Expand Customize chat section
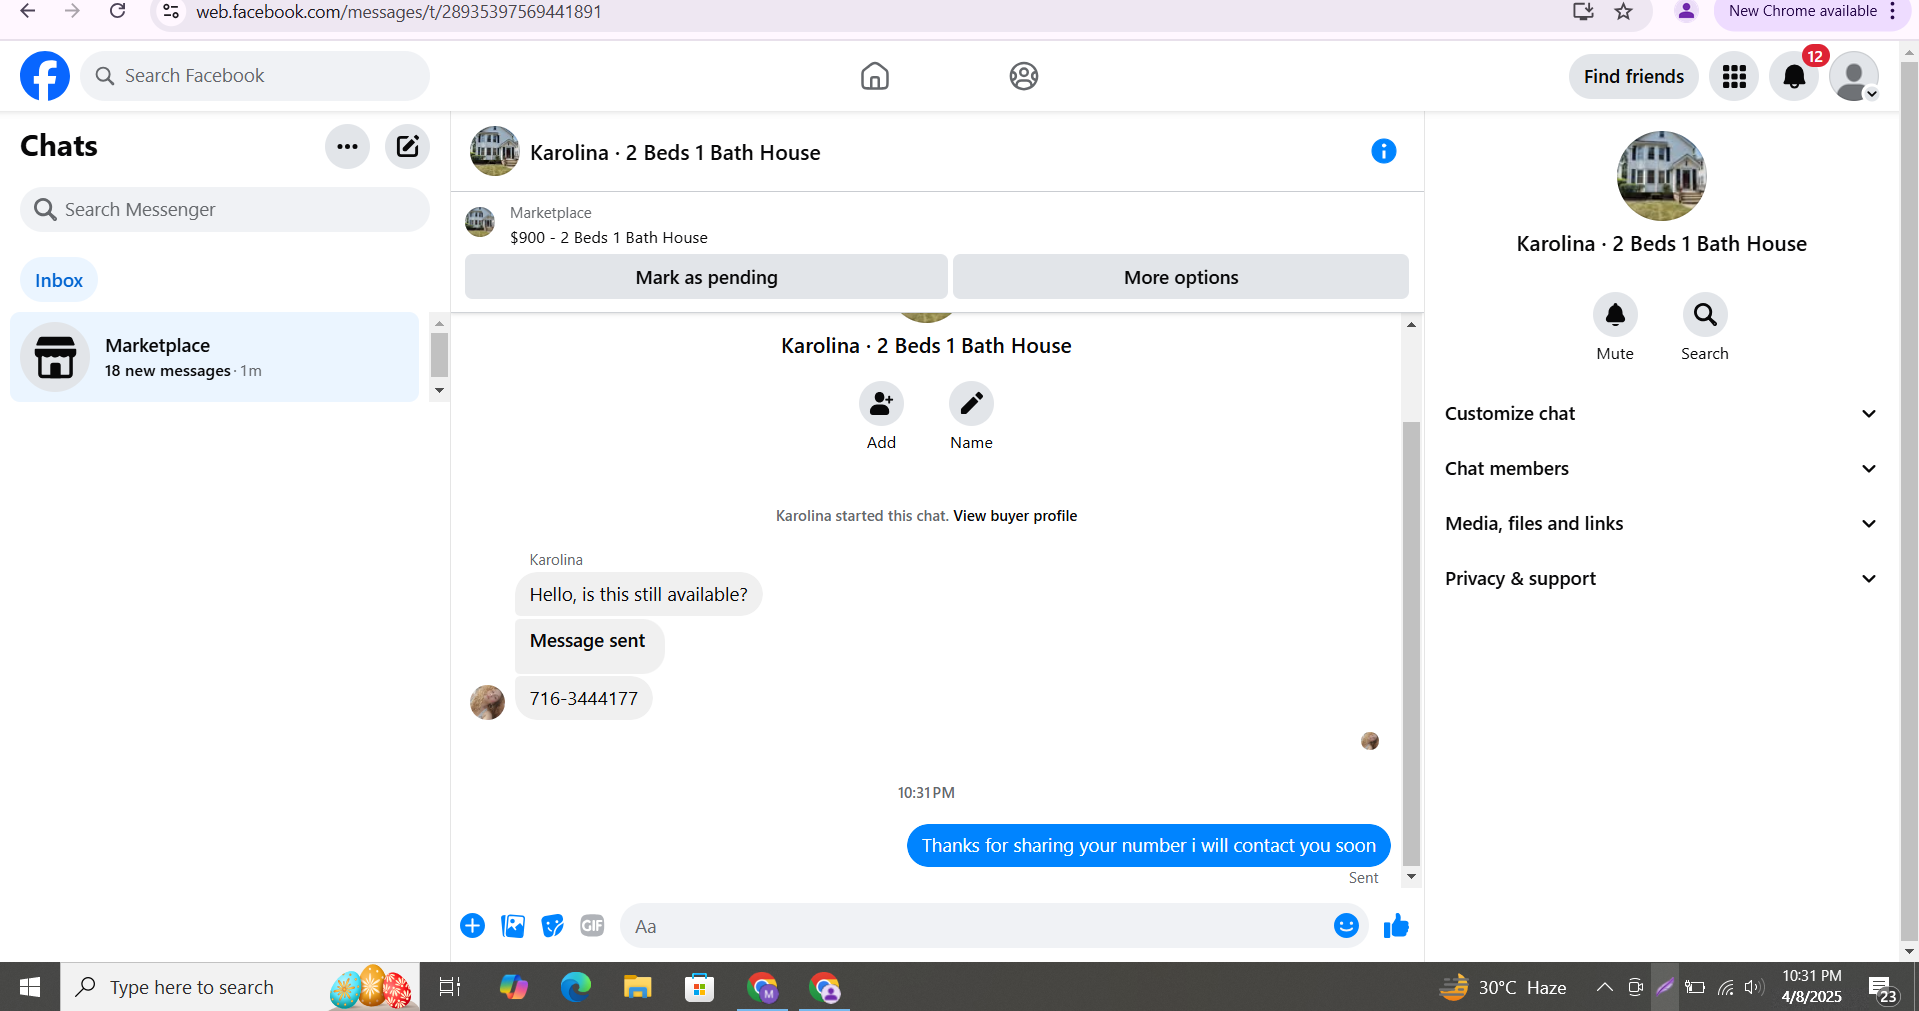The height and width of the screenshot is (1011, 1919). click(1661, 414)
